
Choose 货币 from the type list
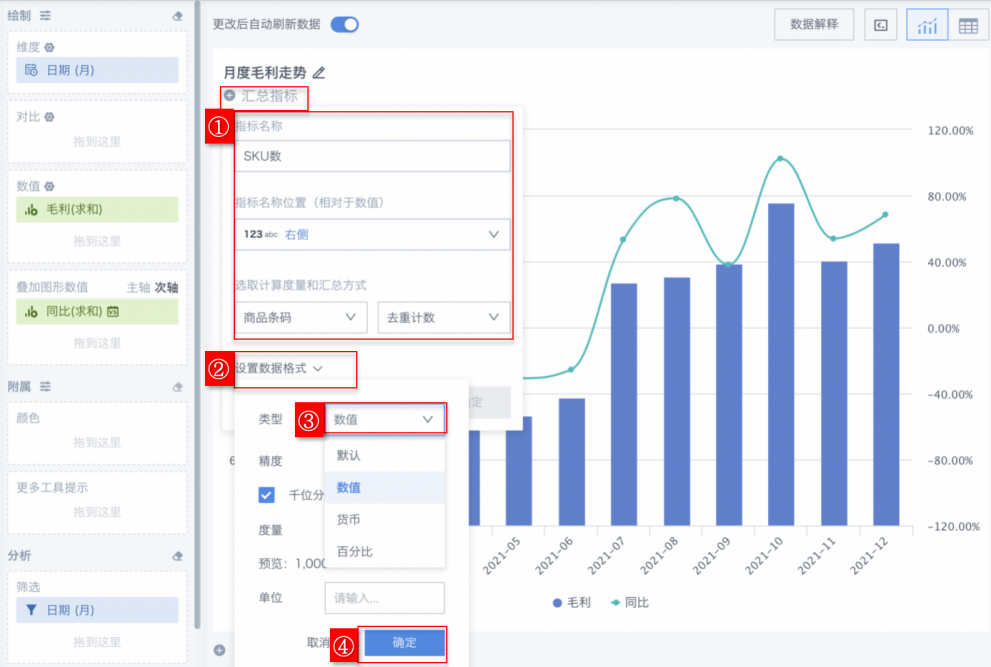point(348,519)
